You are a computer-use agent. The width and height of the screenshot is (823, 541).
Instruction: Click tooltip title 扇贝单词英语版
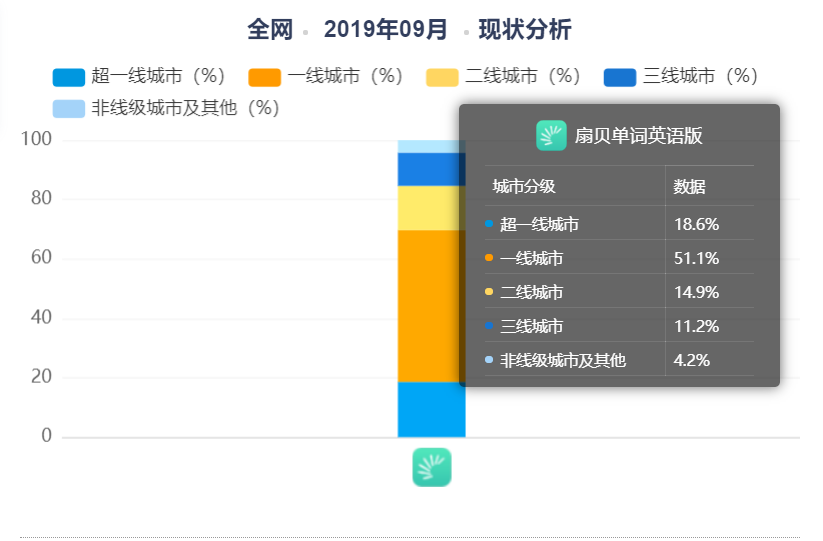[x=638, y=136]
